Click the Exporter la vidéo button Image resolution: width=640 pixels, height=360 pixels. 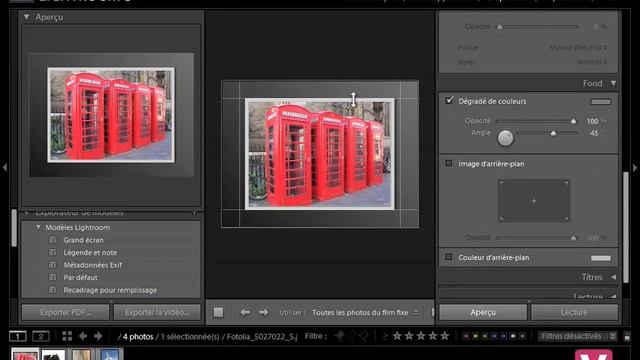click(x=157, y=312)
